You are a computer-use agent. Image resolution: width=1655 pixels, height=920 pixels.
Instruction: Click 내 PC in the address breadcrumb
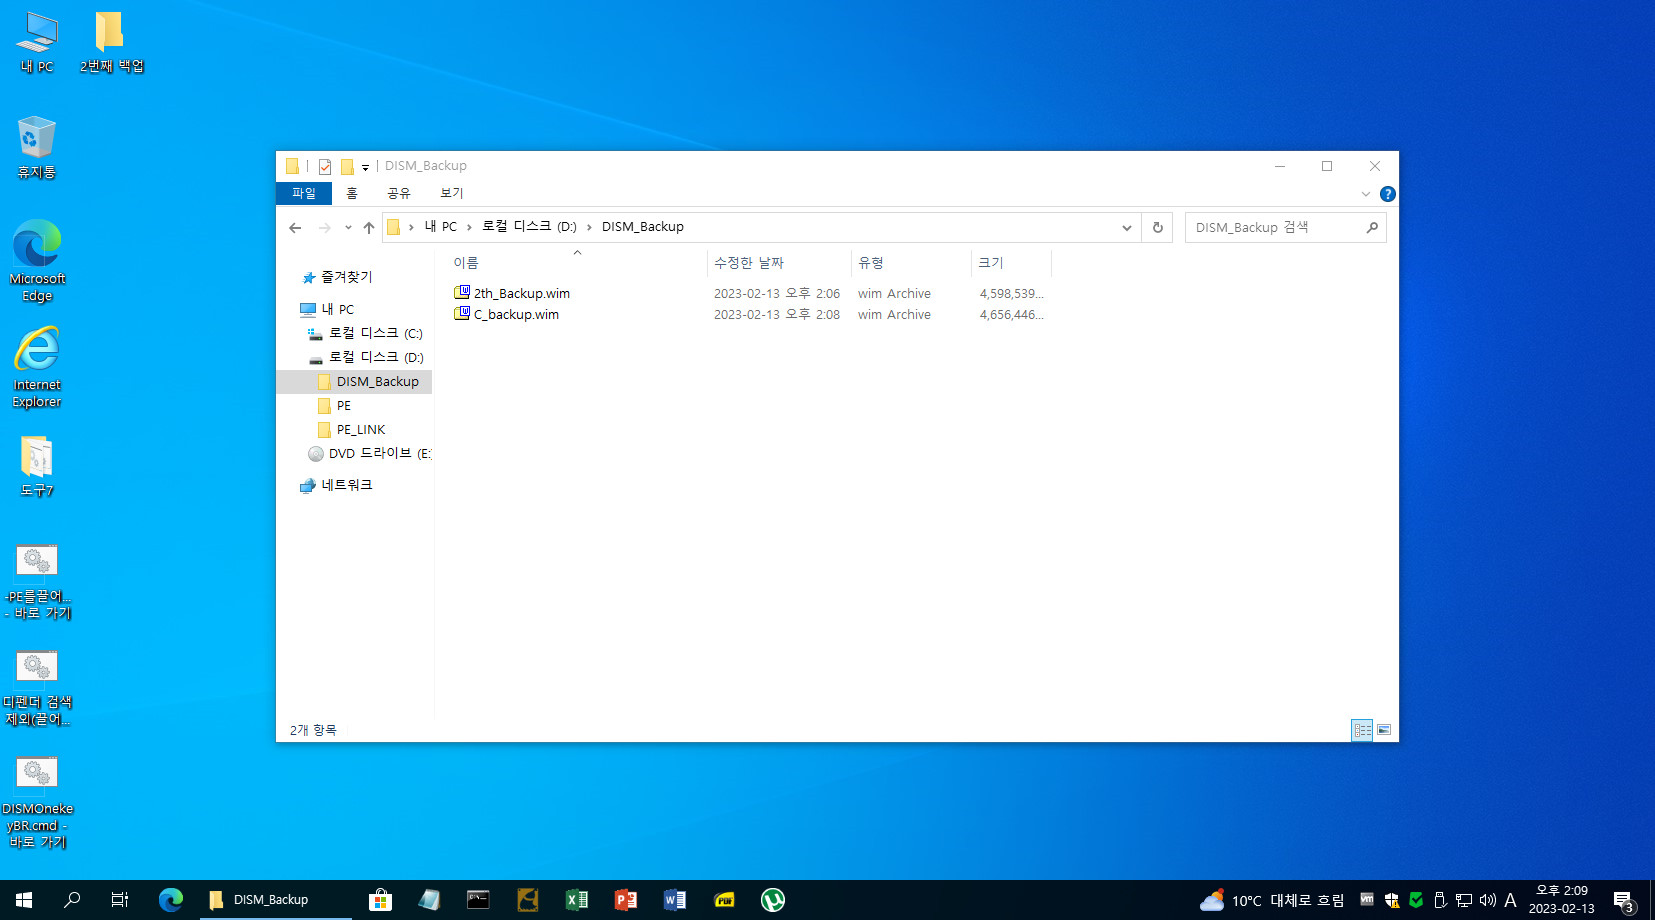[441, 227]
